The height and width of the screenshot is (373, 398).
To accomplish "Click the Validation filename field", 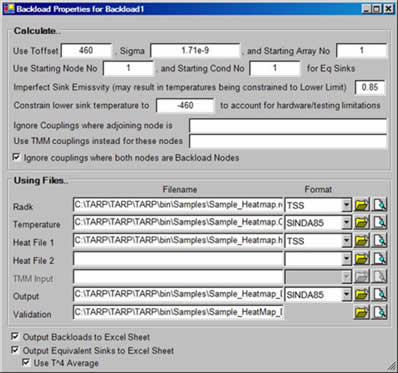I will click(178, 312).
